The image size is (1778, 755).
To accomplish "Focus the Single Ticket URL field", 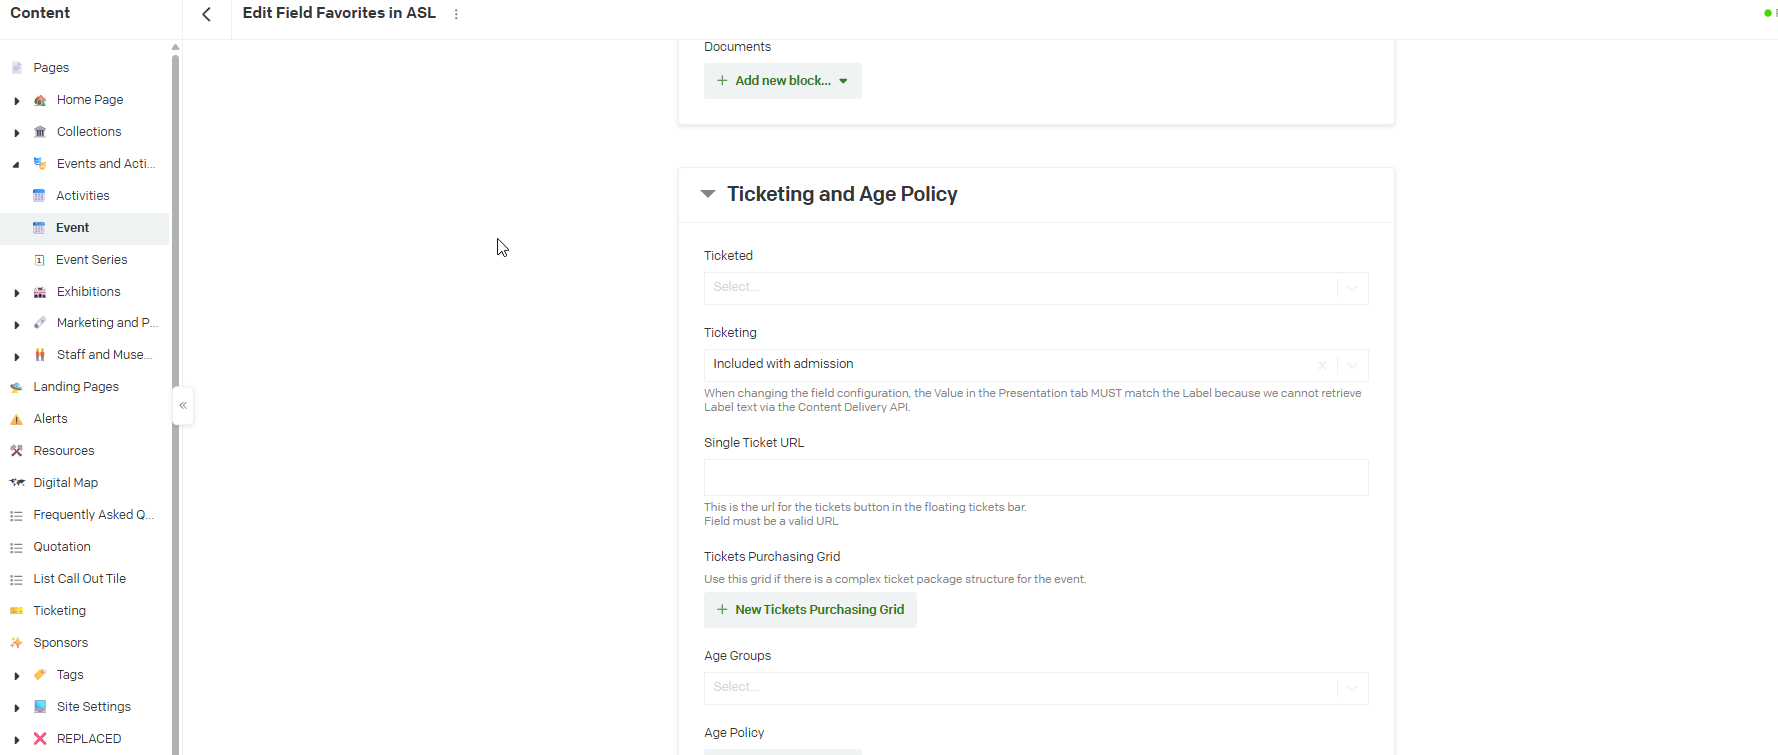I will point(1035,478).
